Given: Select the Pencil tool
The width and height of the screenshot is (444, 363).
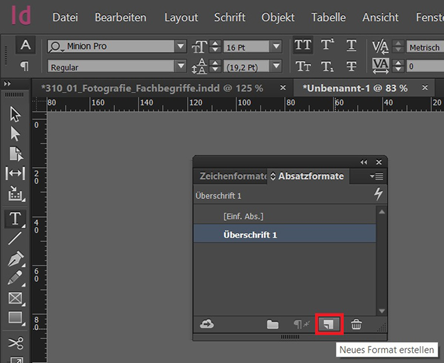Looking at the screenshot, I should tap(15, 278).
